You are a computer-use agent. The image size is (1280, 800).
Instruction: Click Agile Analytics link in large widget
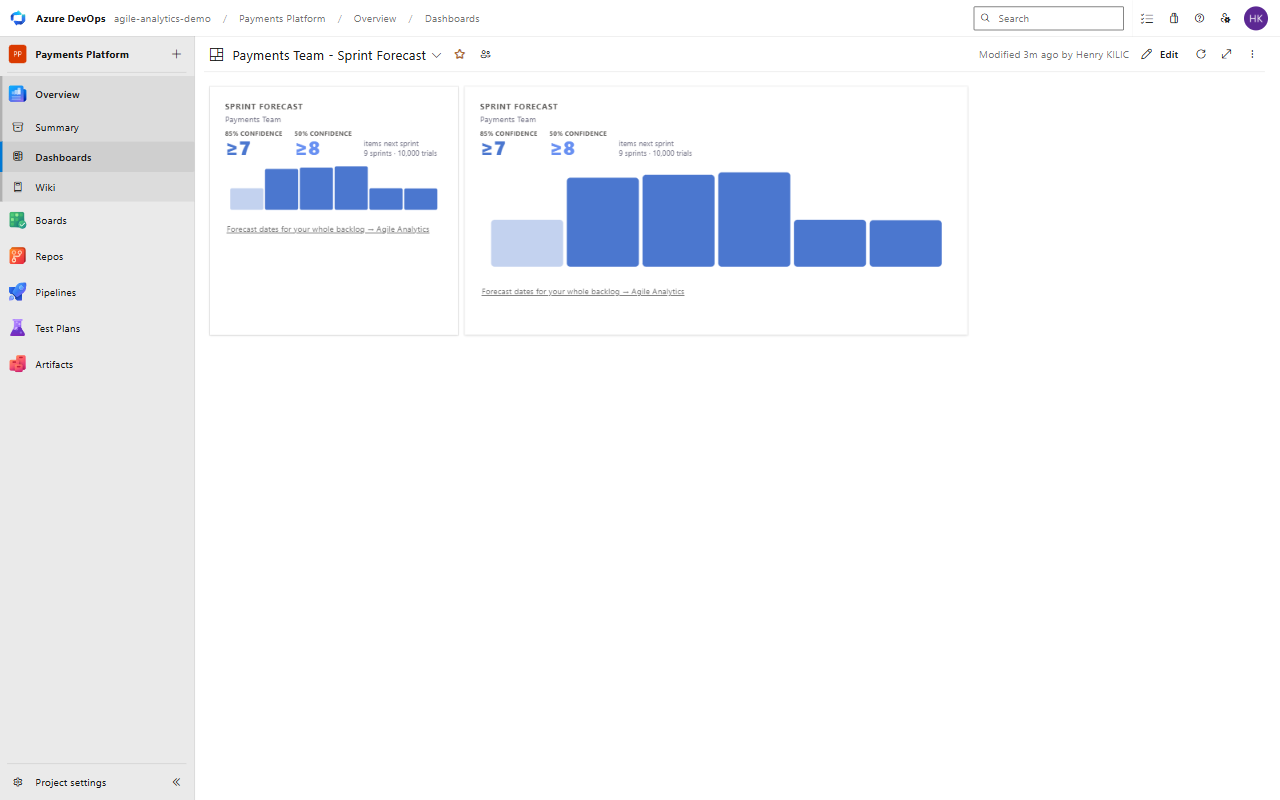point(583,291)
